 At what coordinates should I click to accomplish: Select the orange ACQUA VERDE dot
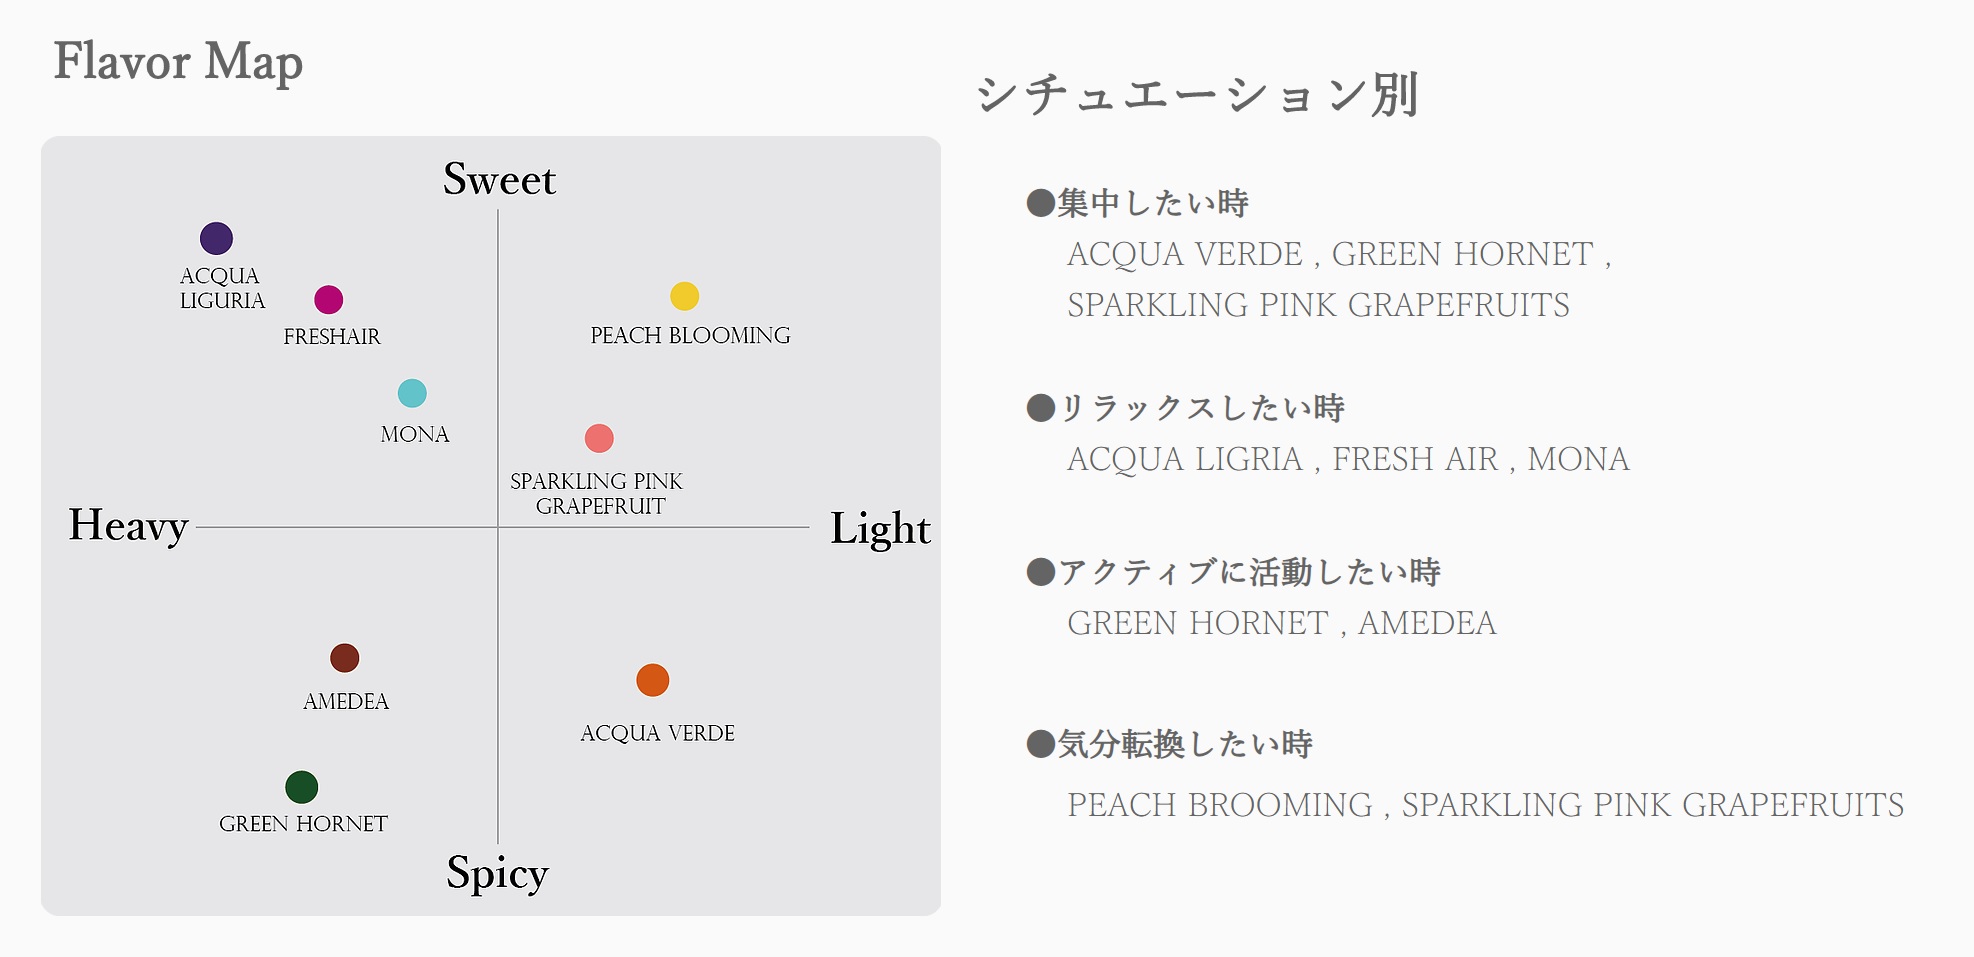(652, 680)
